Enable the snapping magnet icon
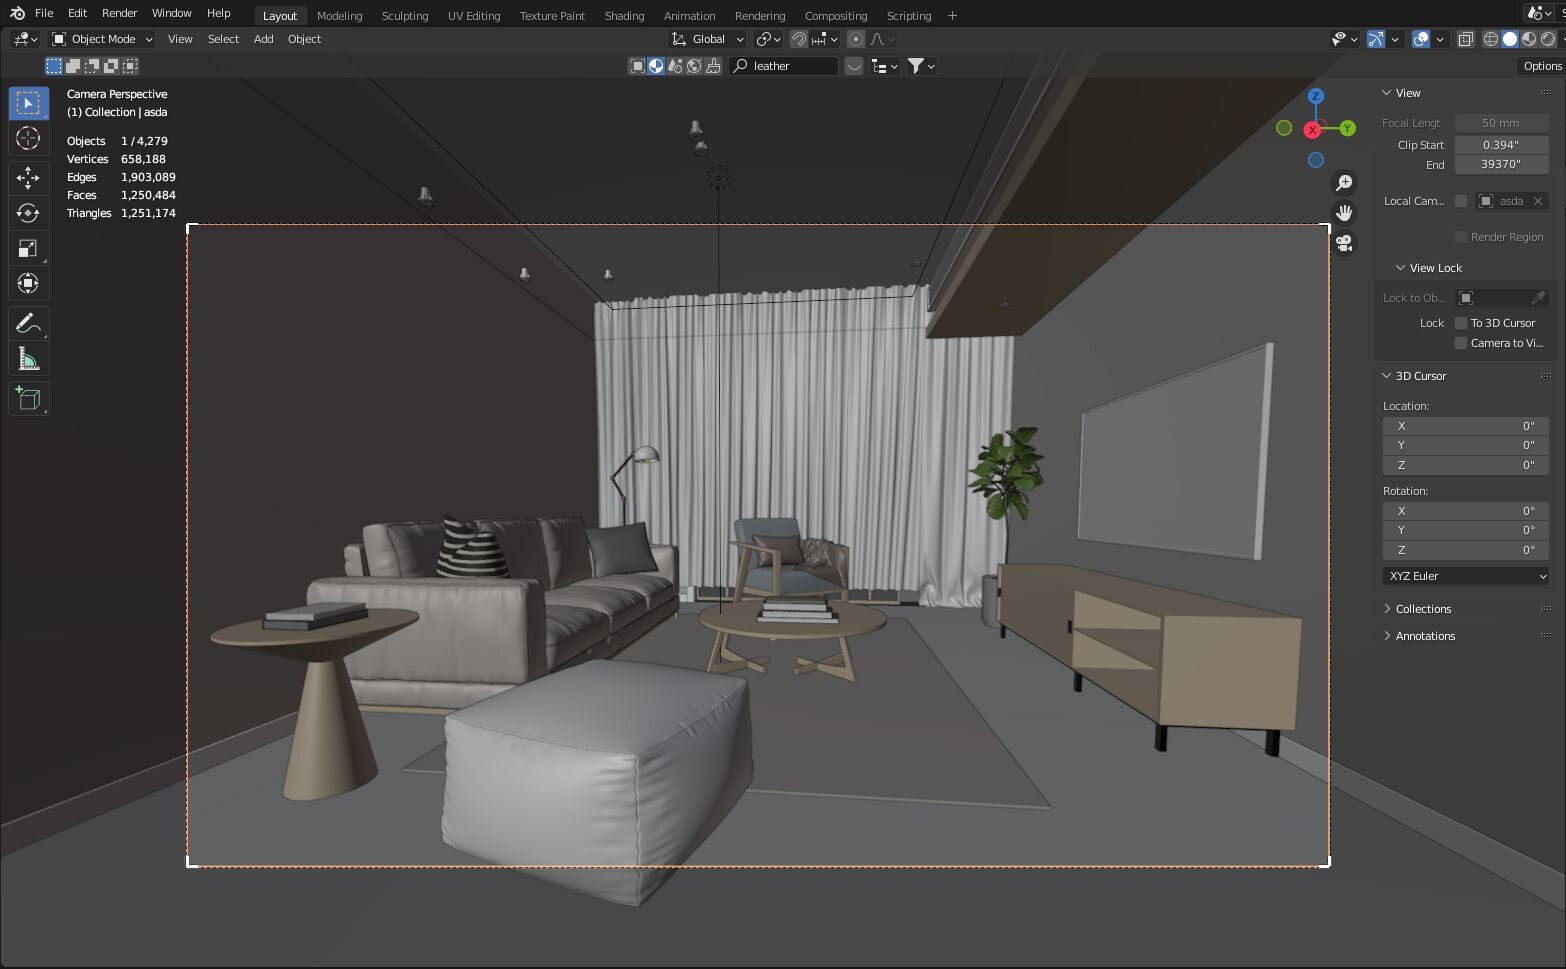This screenshot has height=969, width=1566. pyautogui.click(x=799, y=39)
